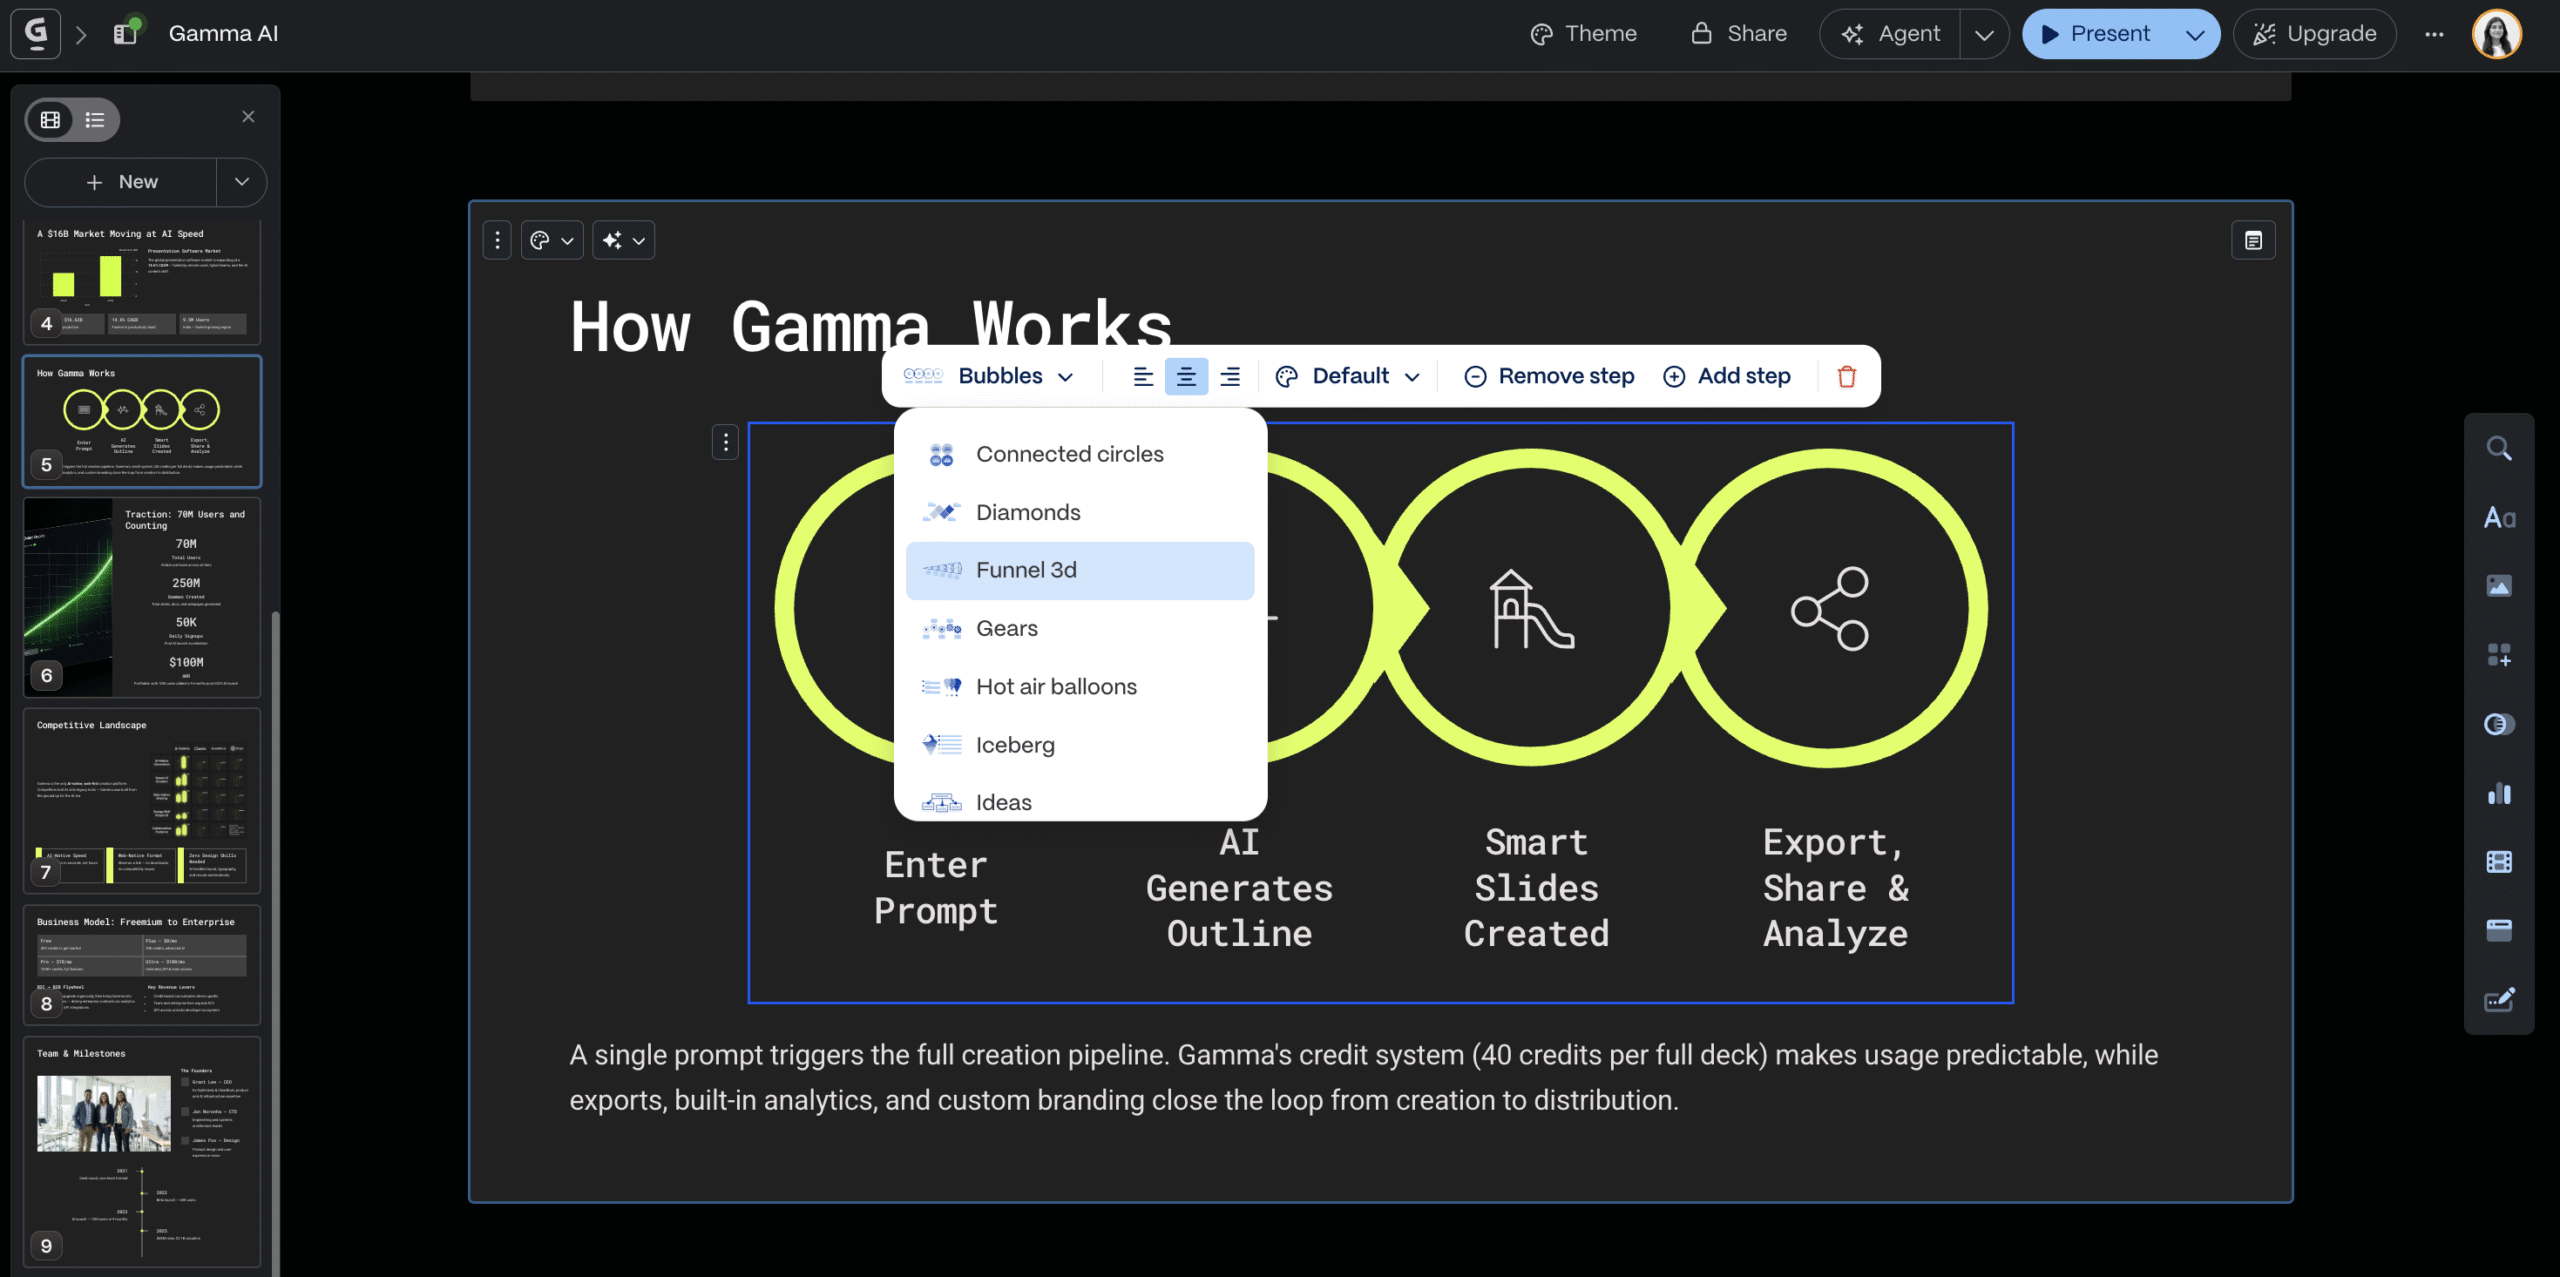Choose the Ideas layout

[x=1080, y=802]
